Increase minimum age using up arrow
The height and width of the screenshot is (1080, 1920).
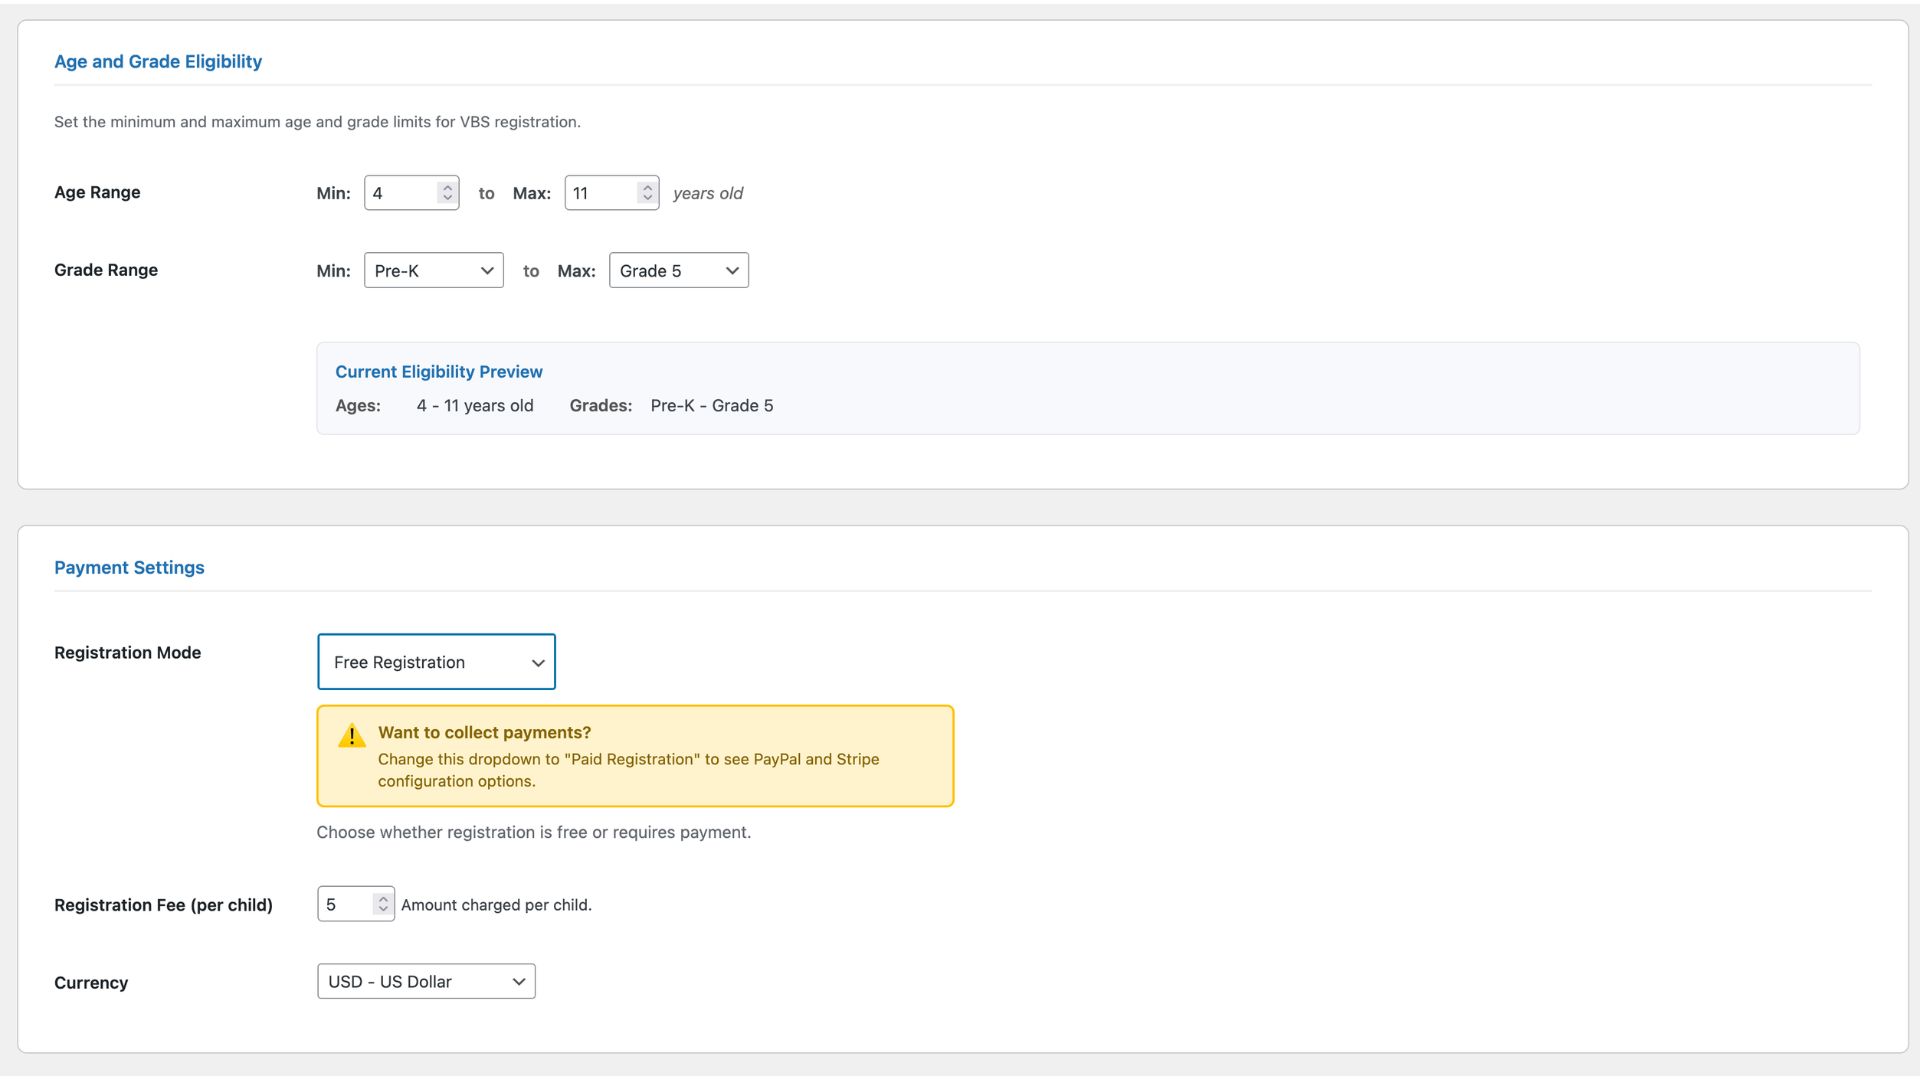tap(447, 187)
